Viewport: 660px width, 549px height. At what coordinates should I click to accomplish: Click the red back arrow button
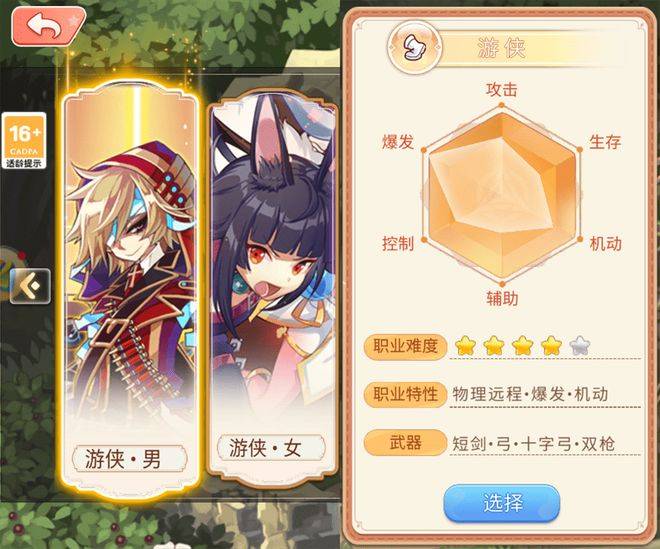pyautogui.click(x=48, y=26)
